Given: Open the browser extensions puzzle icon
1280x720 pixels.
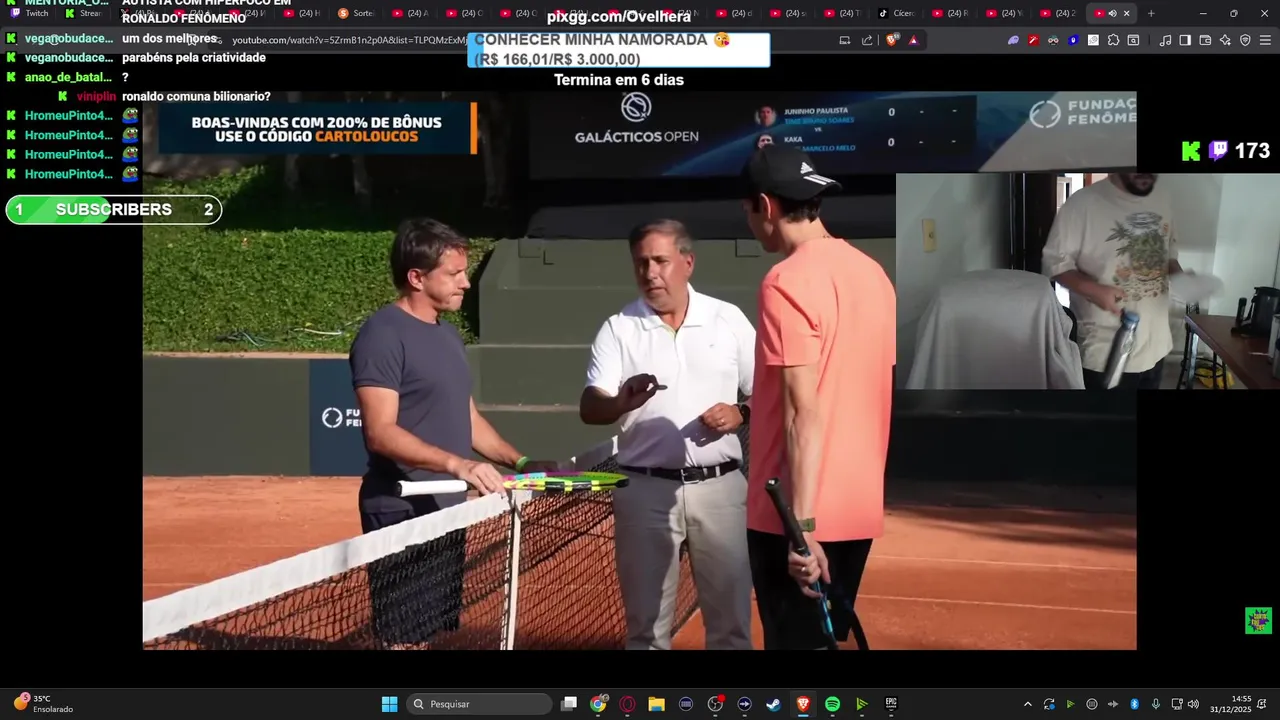Looking at the screenshot, I should [1113, 40].
